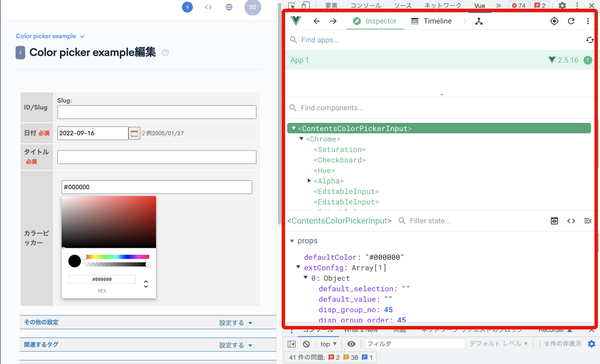
Task: Open devtools settings gear icon
Action: [562, 5]
